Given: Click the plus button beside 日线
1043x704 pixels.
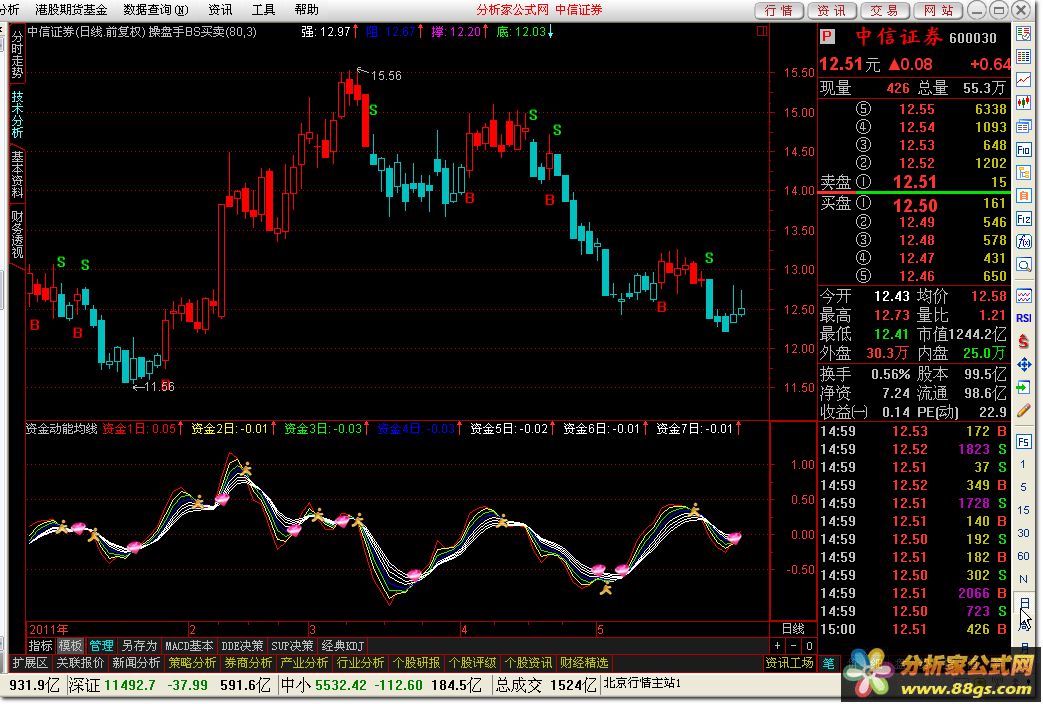Looking at the screenshot, I should [778, 645].
